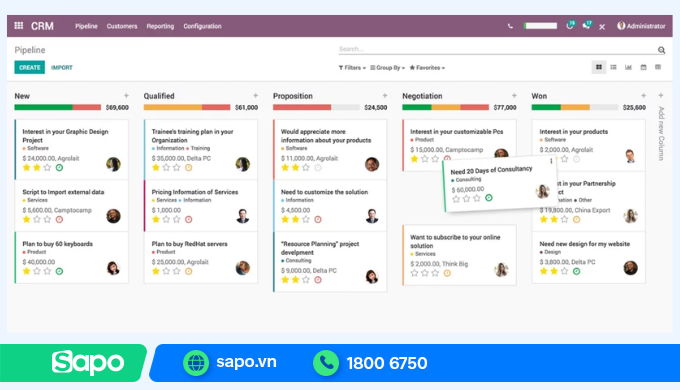
Task: Click the search input field
Action: click(497, 49)
